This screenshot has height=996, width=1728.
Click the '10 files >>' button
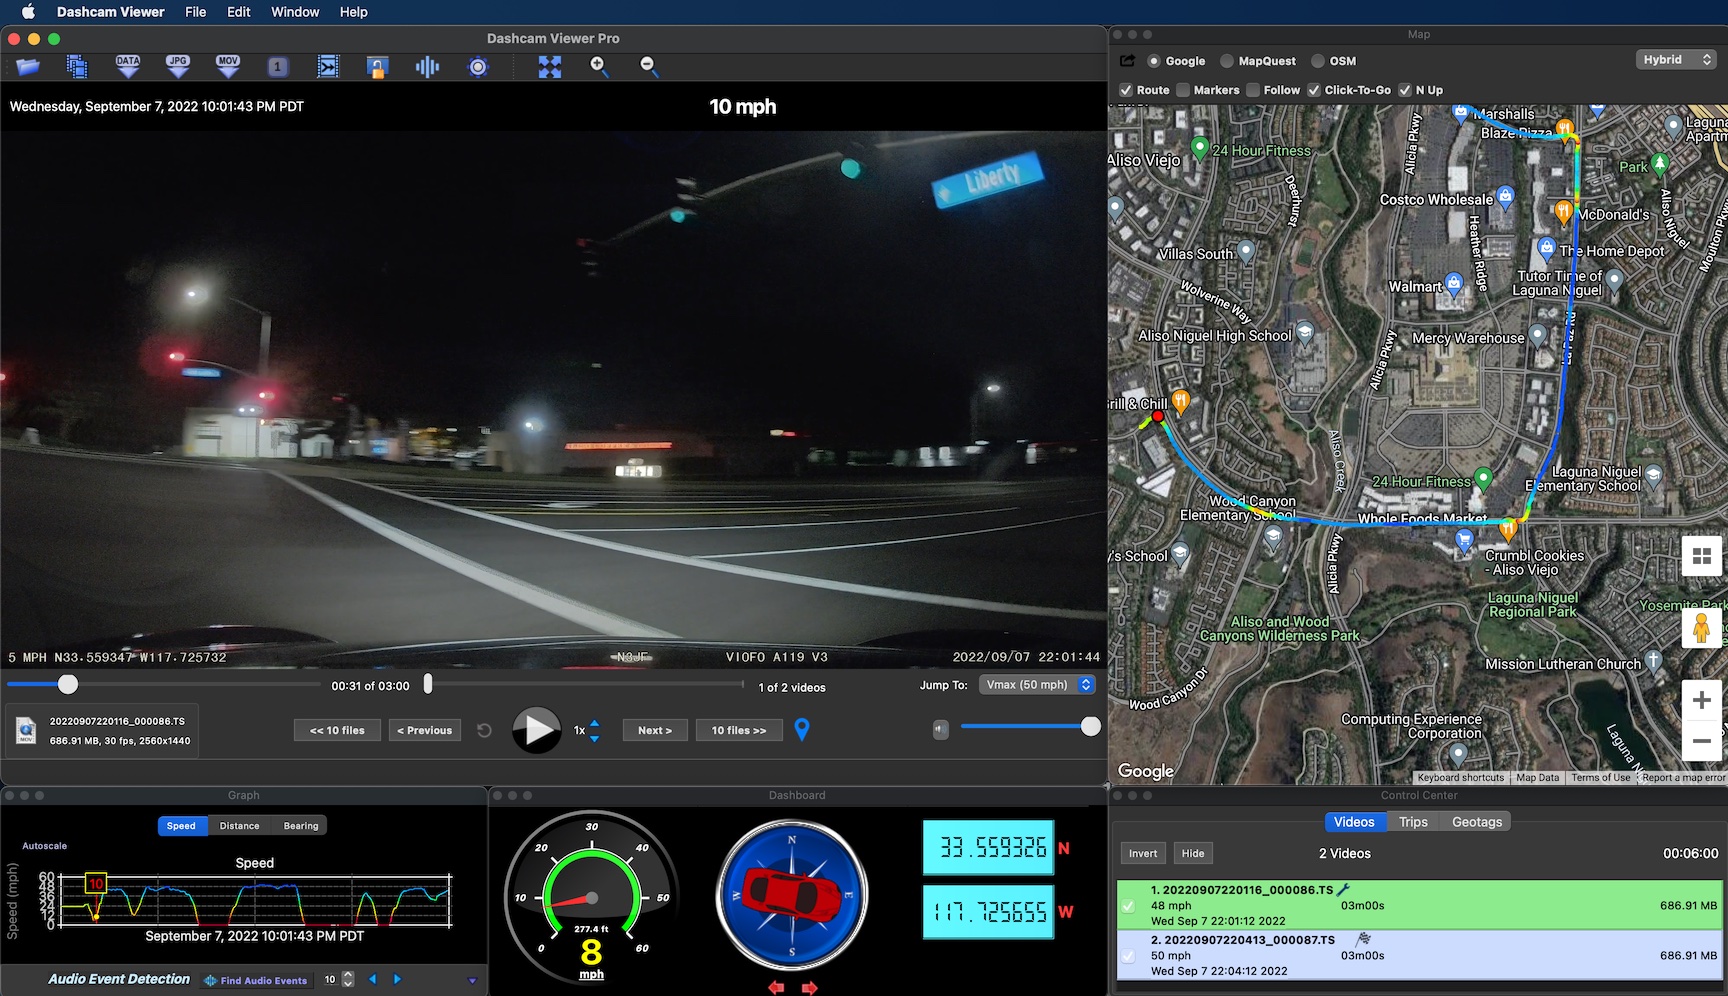739,731
